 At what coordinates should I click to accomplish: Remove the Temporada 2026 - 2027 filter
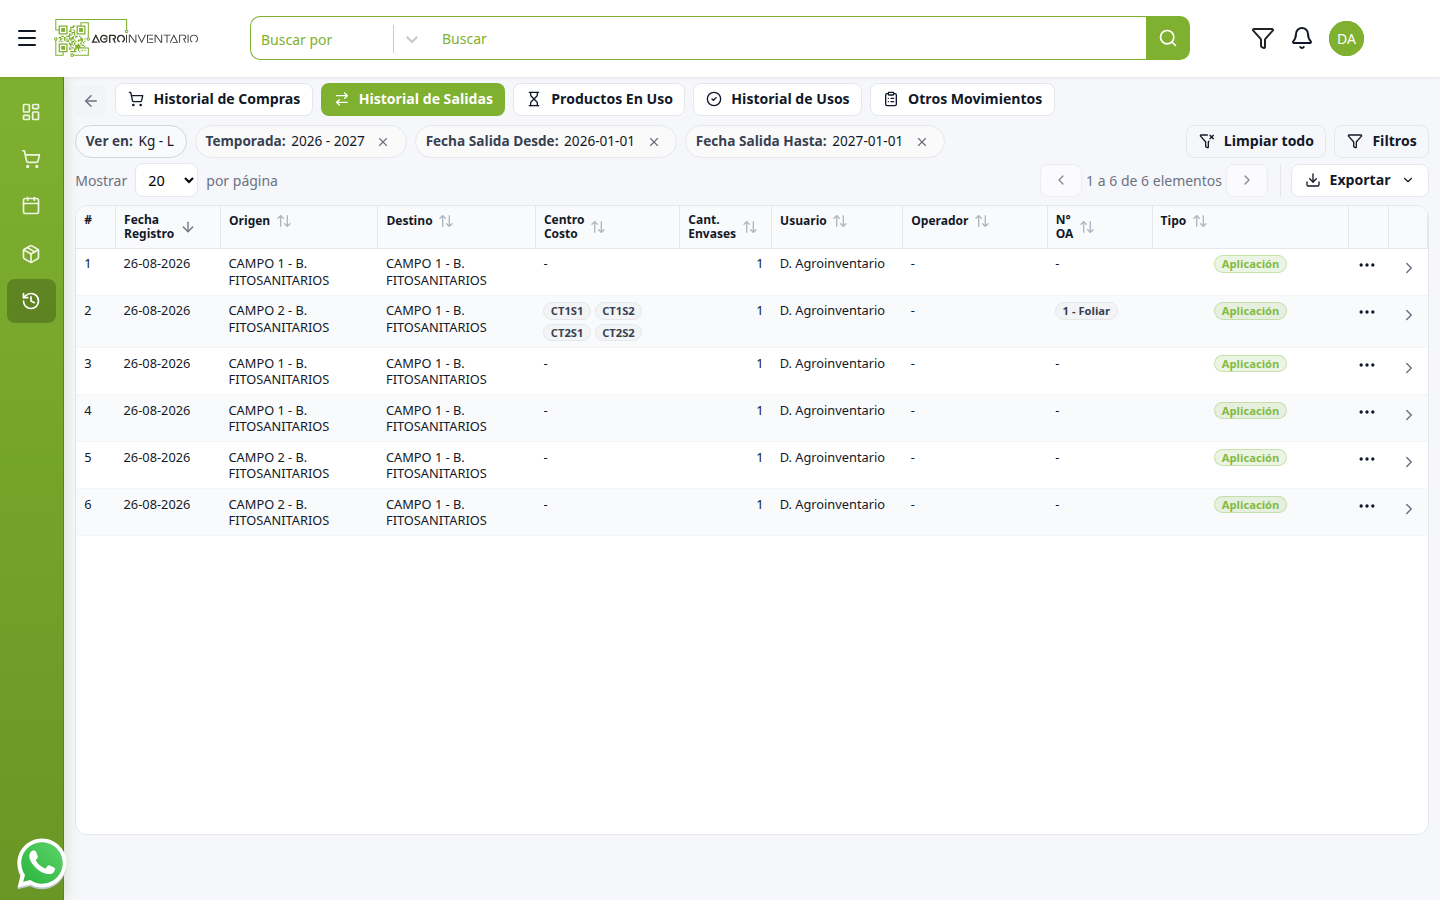tap(383, 142)
